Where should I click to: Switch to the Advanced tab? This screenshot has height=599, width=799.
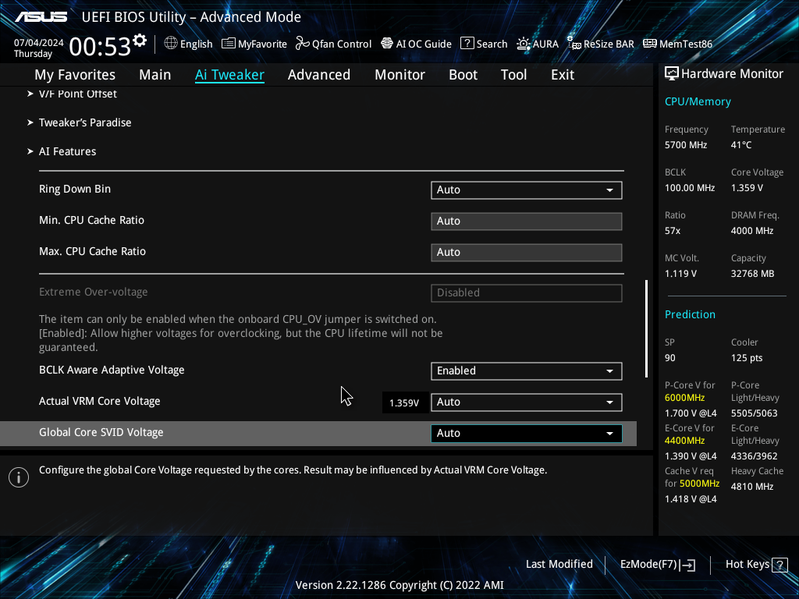(319, 75)
